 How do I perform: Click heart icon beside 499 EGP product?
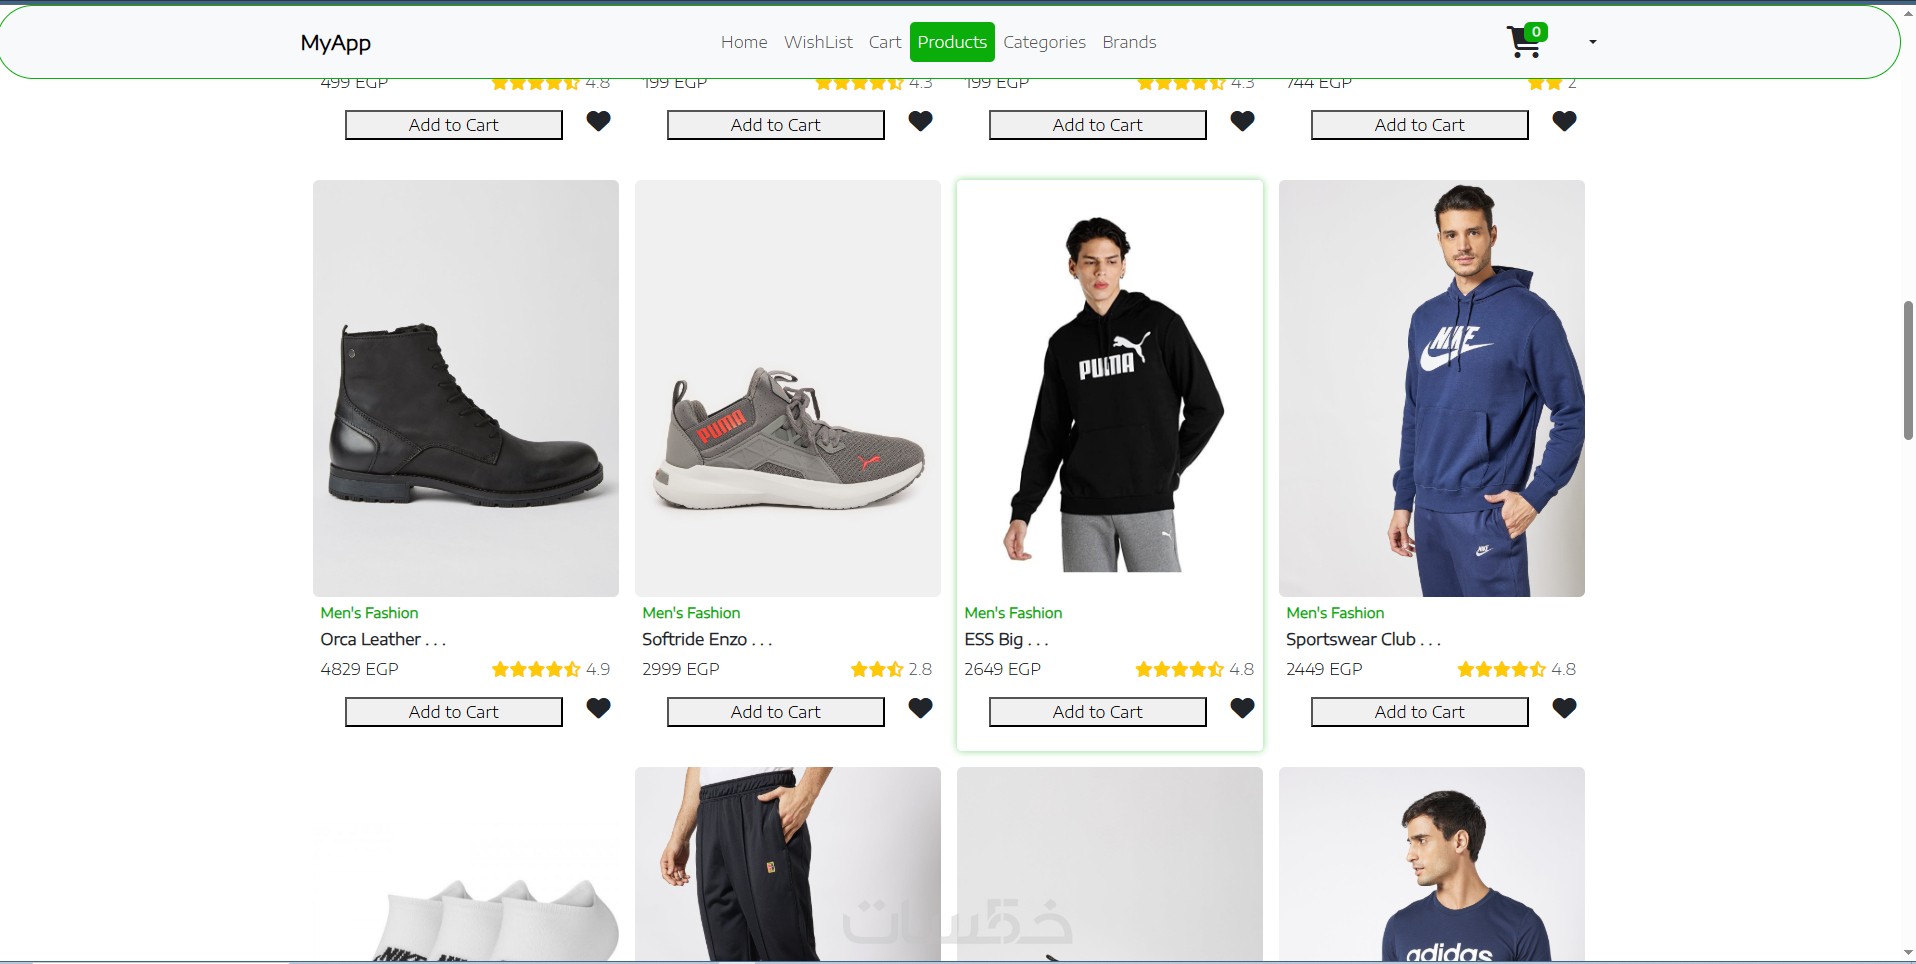[598, 122]
